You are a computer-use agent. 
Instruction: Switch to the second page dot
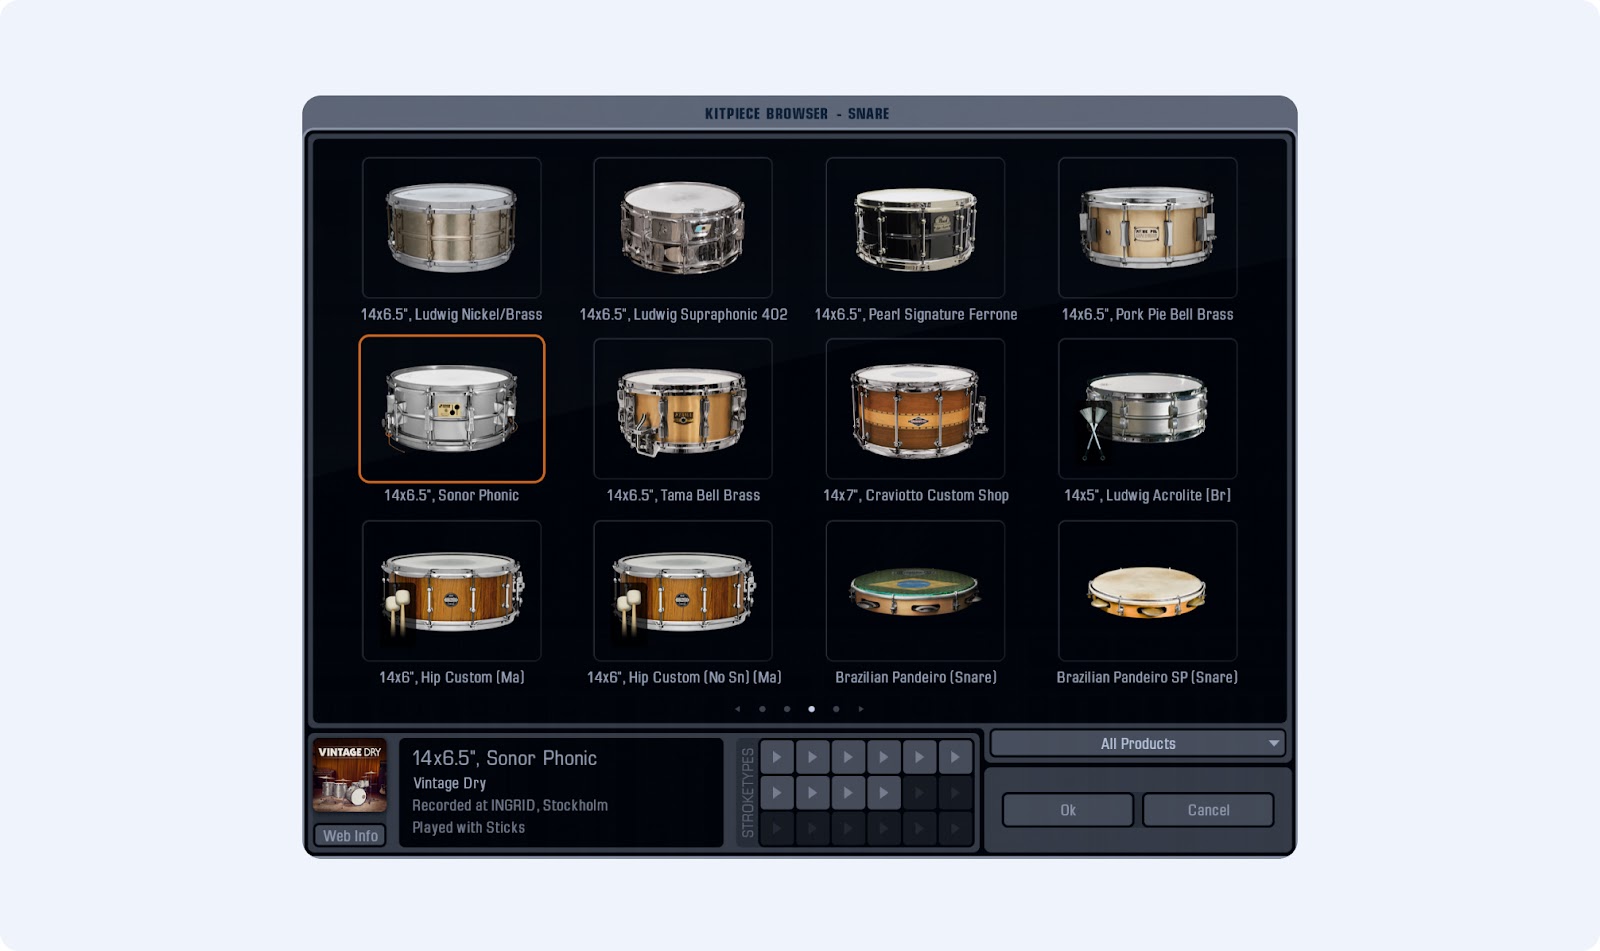[x=787, y=709]
